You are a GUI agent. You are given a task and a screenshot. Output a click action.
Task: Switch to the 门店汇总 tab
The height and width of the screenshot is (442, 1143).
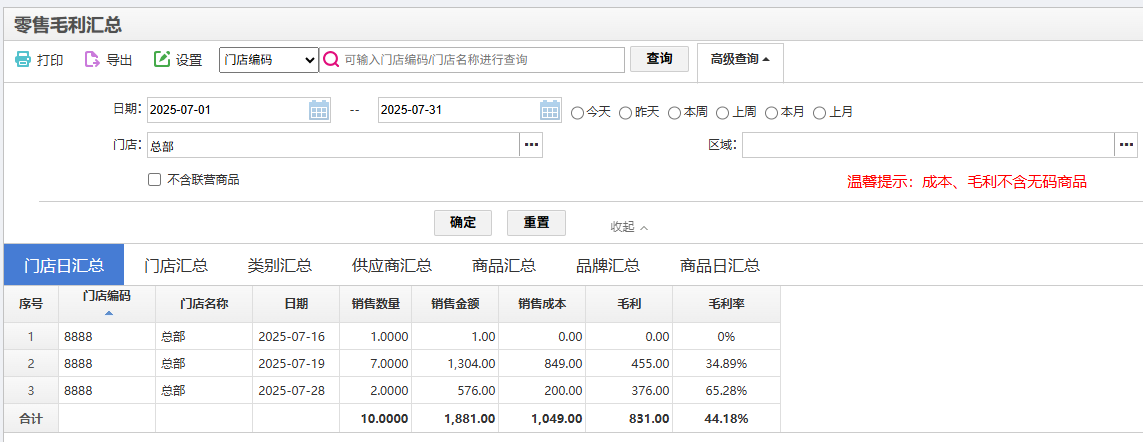point(176,265)
